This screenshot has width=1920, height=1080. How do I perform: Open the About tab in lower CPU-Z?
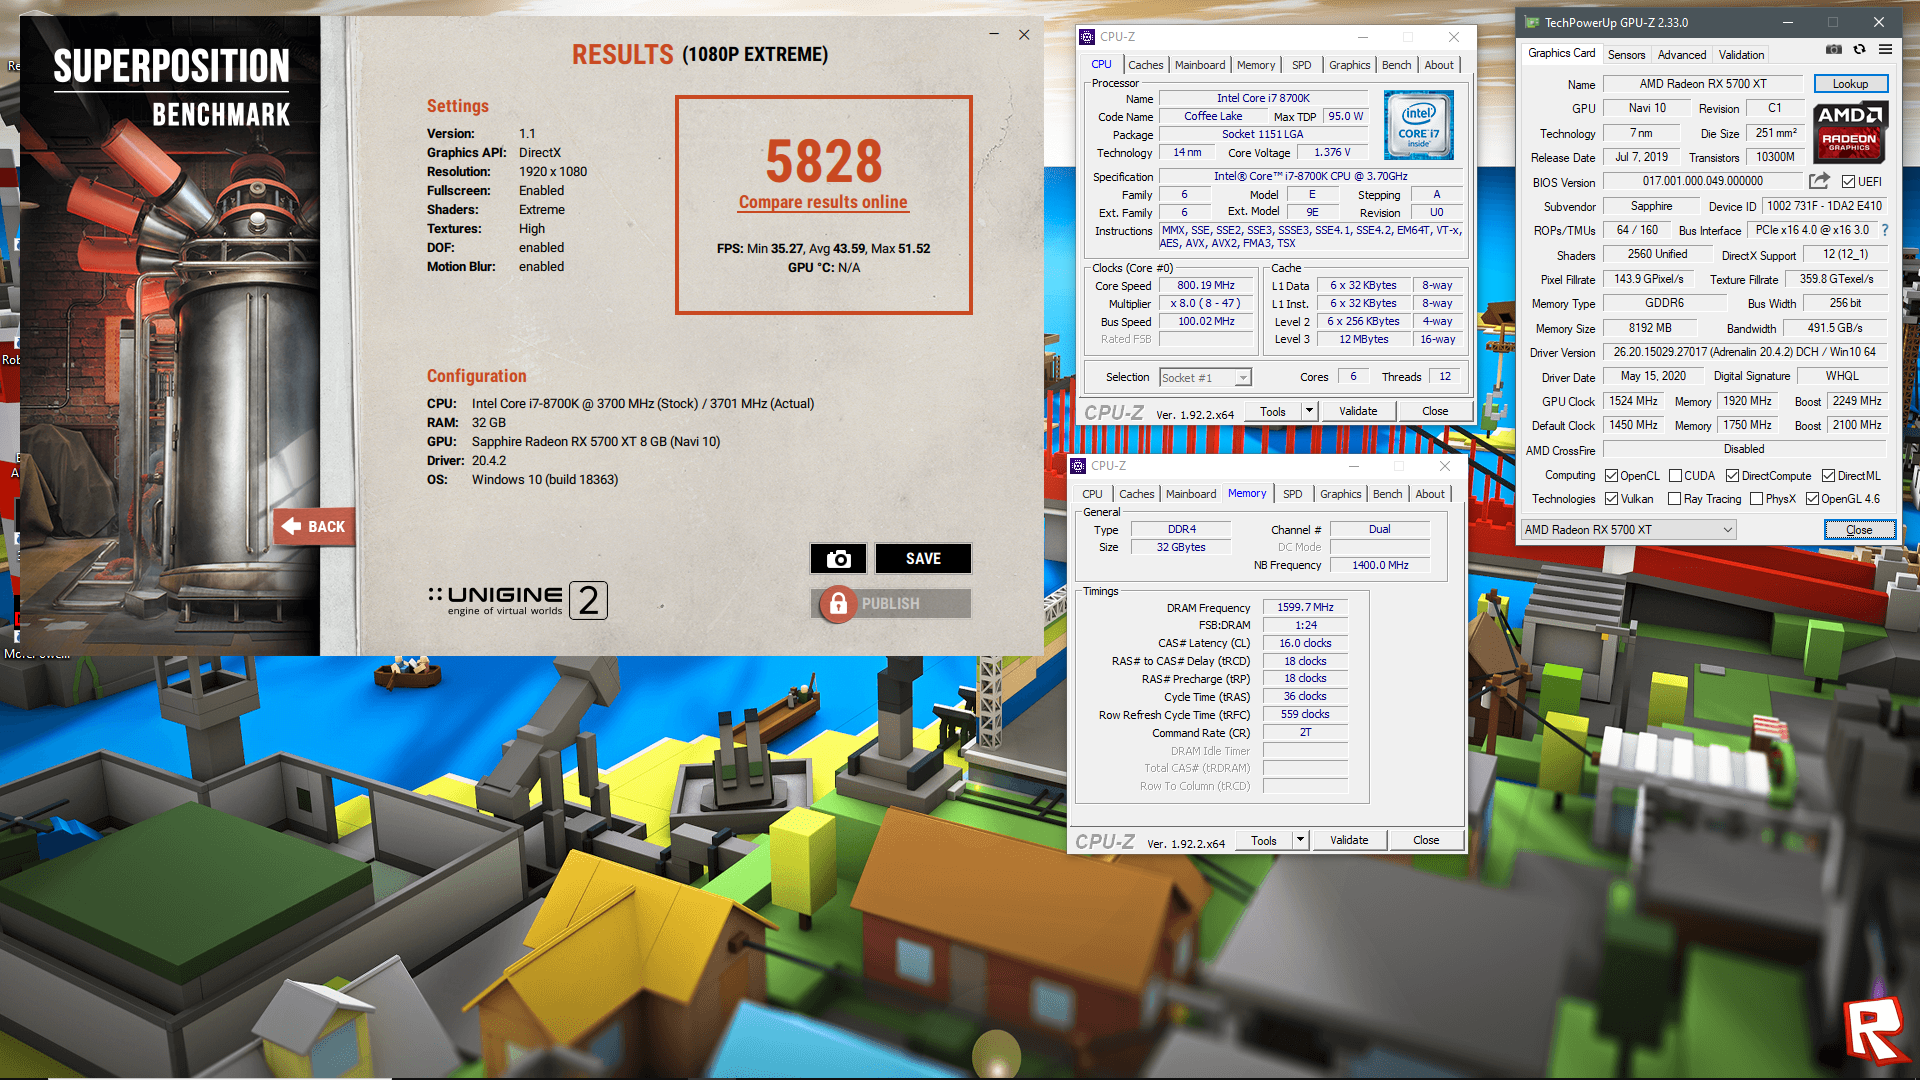[1429, 494]
